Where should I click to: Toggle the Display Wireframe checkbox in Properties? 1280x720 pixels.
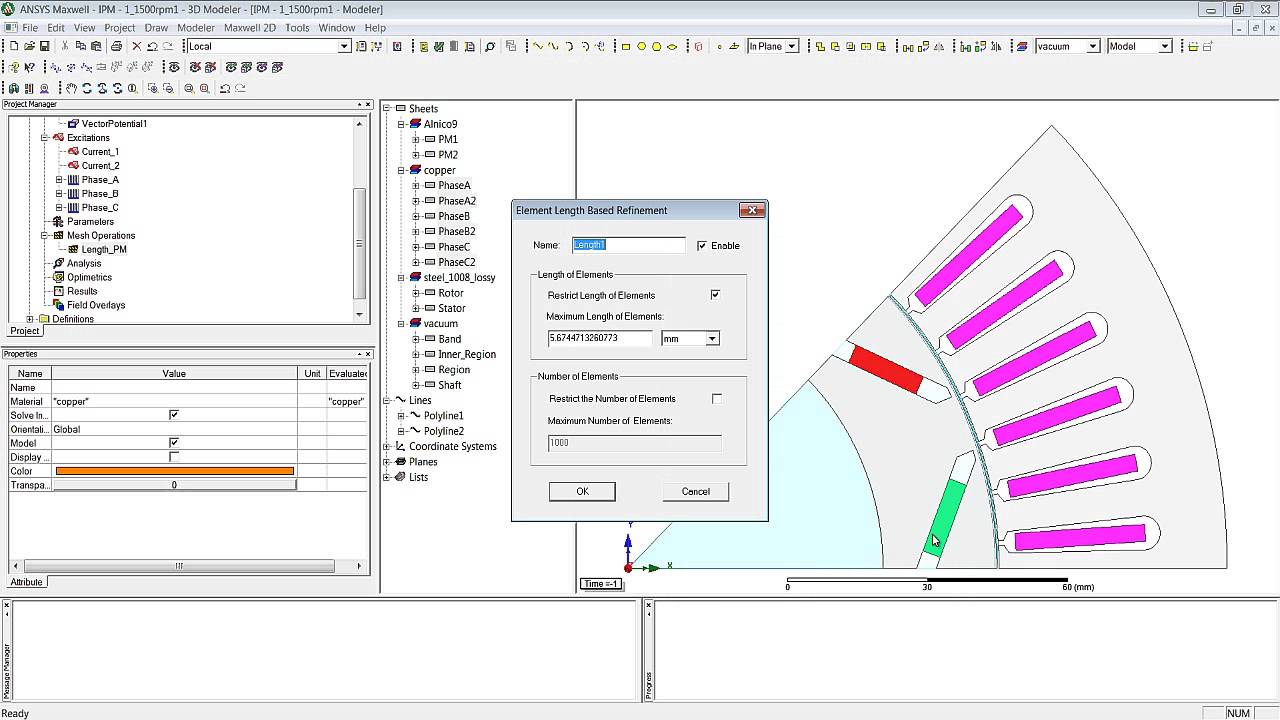174,457
